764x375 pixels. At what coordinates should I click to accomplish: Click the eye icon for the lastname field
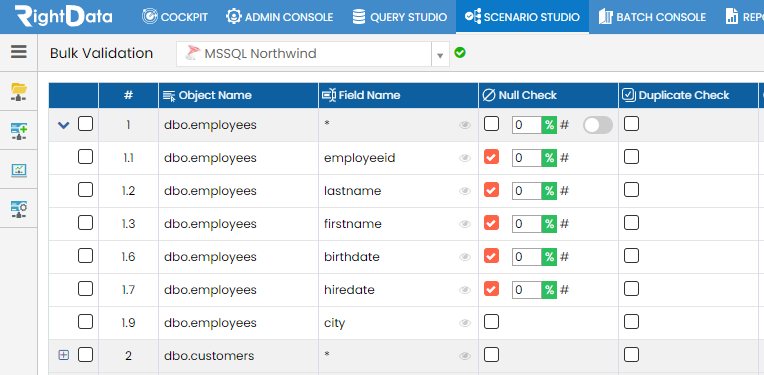(x=465, y=191)
